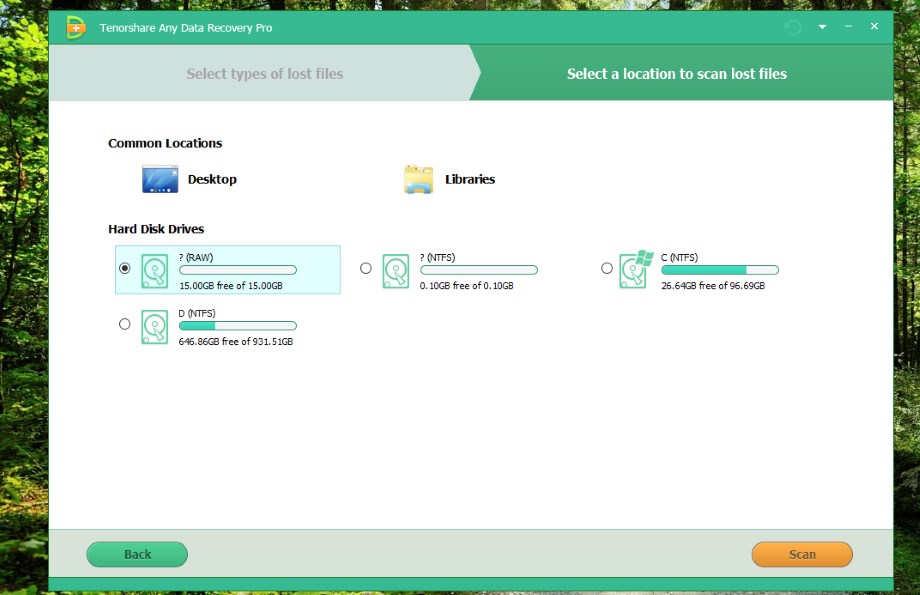Open the title bar dropdown menu arrow
Viewport: 920px width, 595px height.
[x=822, y=28]
